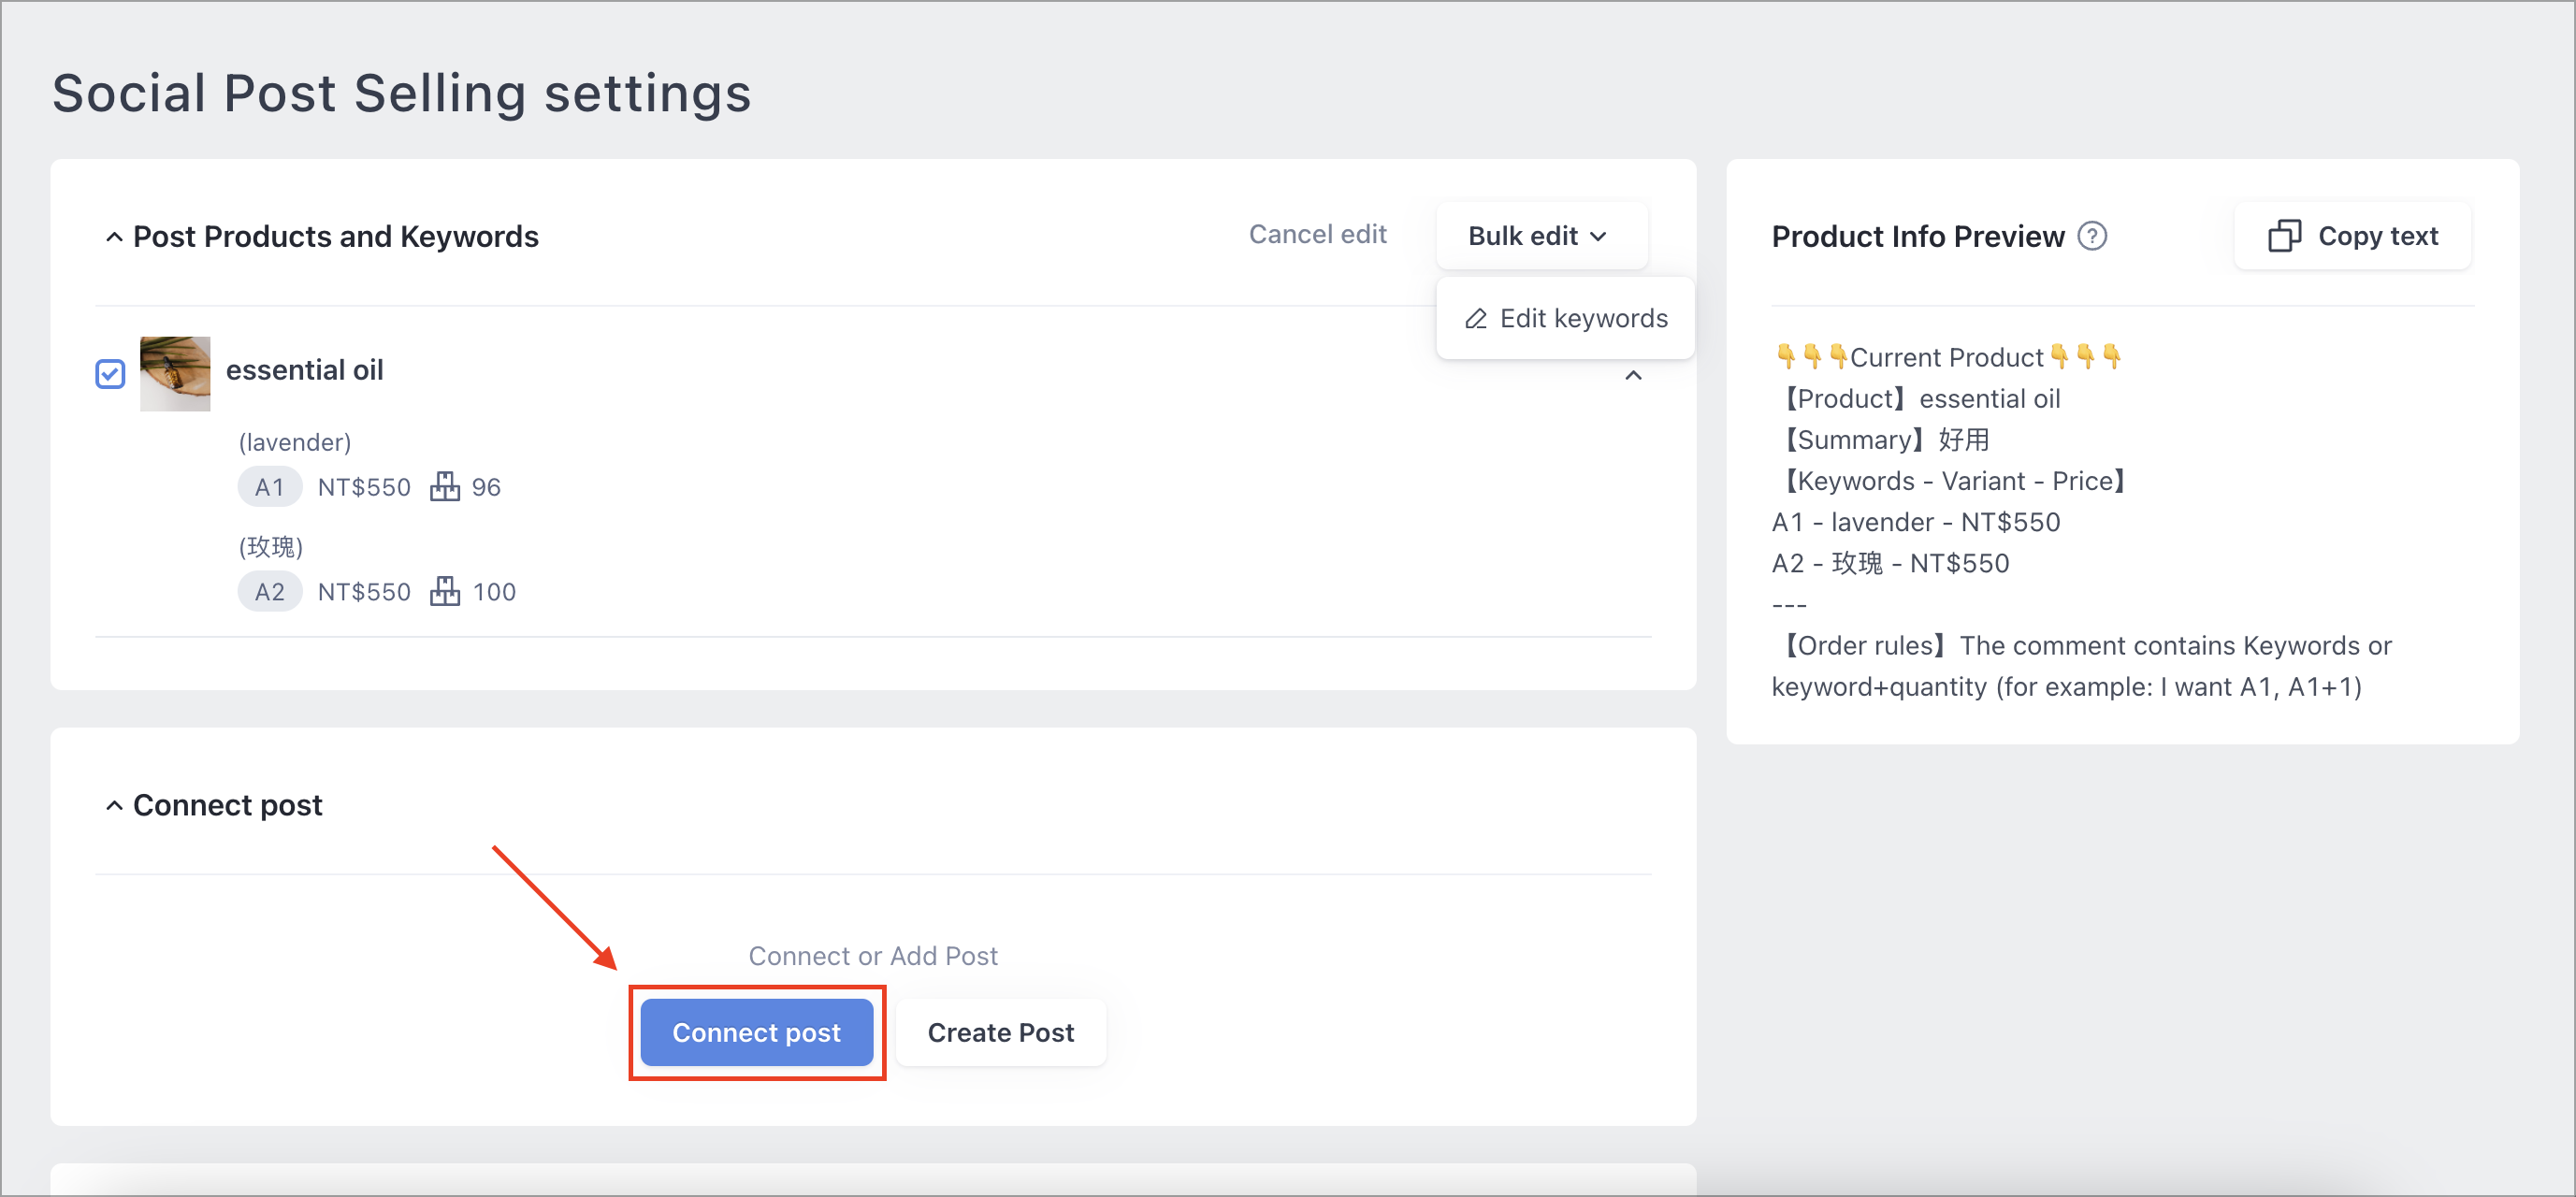Click the Create Post button
2576x1197 pixels.
pos(1000,1032)
